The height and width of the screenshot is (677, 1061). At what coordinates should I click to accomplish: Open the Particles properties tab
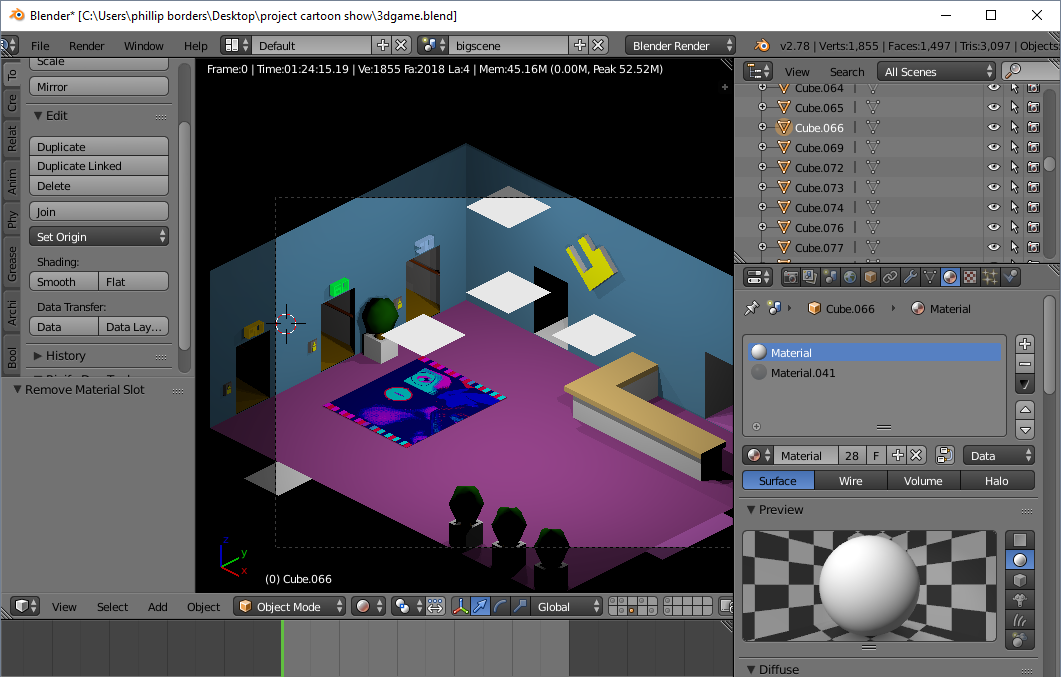[x=990, y=277]
